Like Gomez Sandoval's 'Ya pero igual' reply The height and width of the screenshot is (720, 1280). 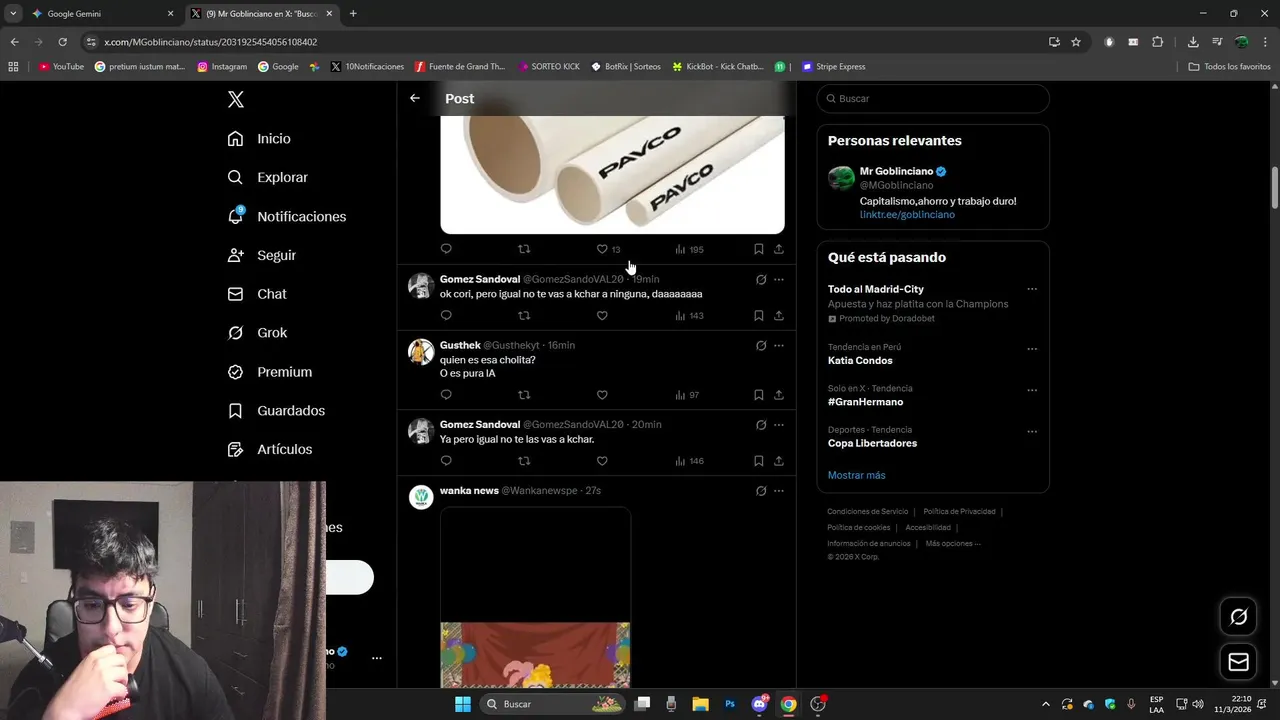pyautogui.click(x=602, y=461)
